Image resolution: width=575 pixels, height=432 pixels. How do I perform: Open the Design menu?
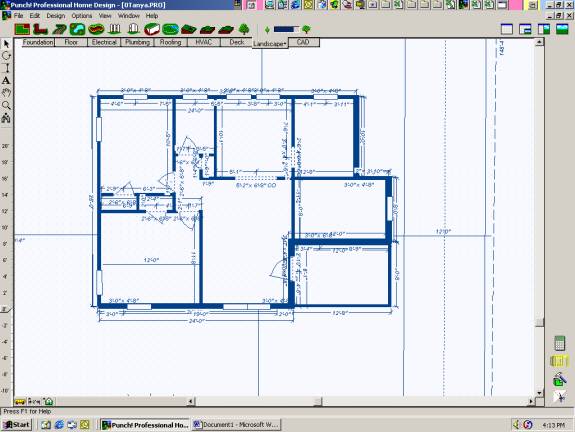pos(55,16)
